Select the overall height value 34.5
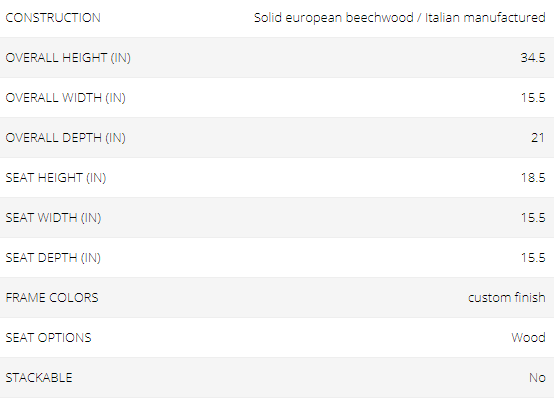Screen dimensions: 554x399 [x=533, y=58]
